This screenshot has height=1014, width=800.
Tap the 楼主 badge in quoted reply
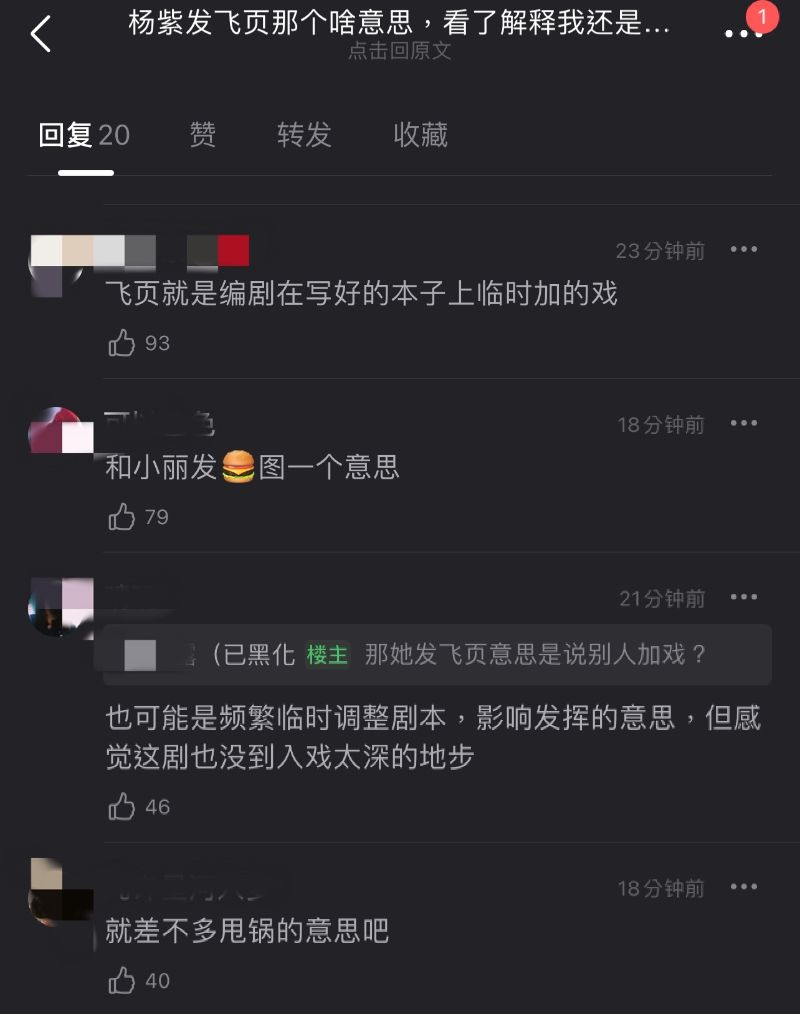[x=327, y=654]
